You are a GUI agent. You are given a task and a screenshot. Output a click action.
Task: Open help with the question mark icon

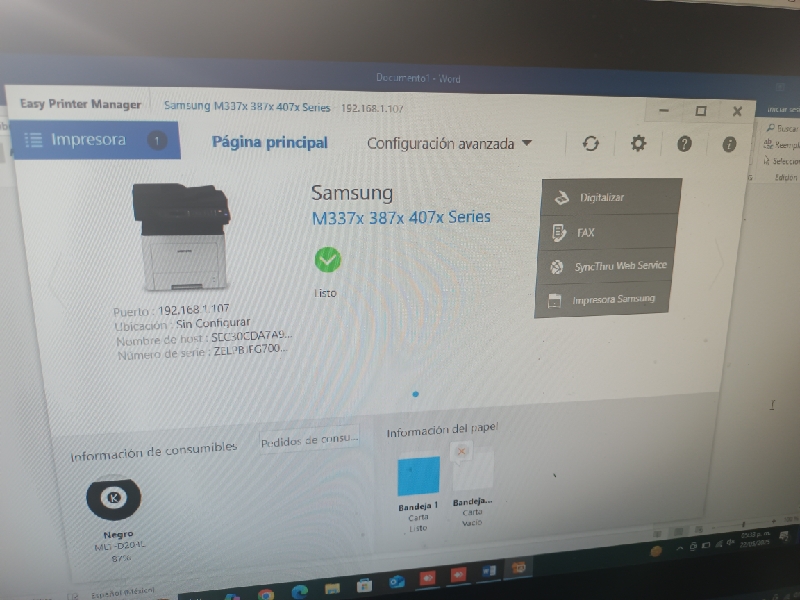(x=684, y=144)
